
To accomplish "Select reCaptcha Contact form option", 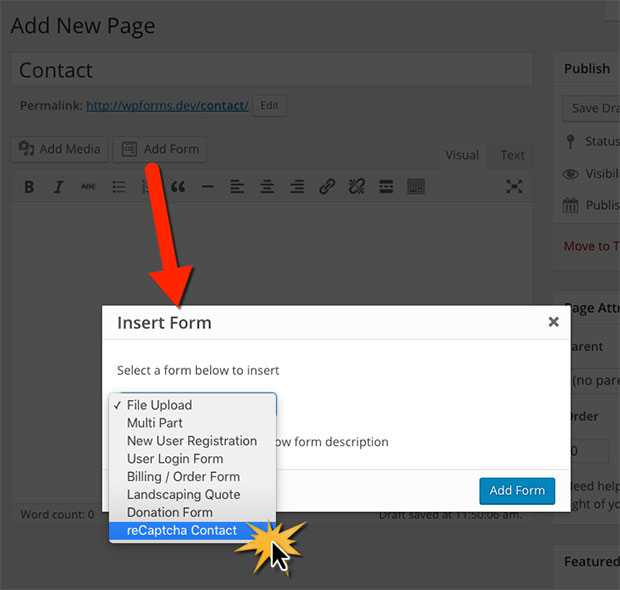I will click(193, 531).
